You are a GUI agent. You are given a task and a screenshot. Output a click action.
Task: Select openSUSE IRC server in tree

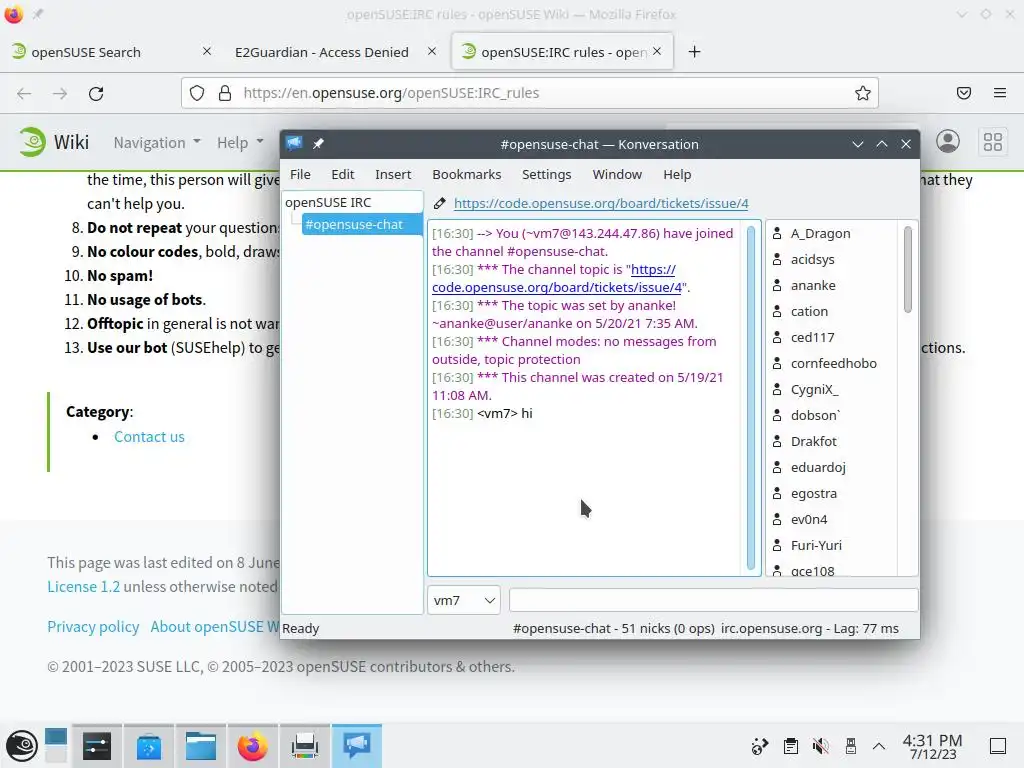coord(328,202)
